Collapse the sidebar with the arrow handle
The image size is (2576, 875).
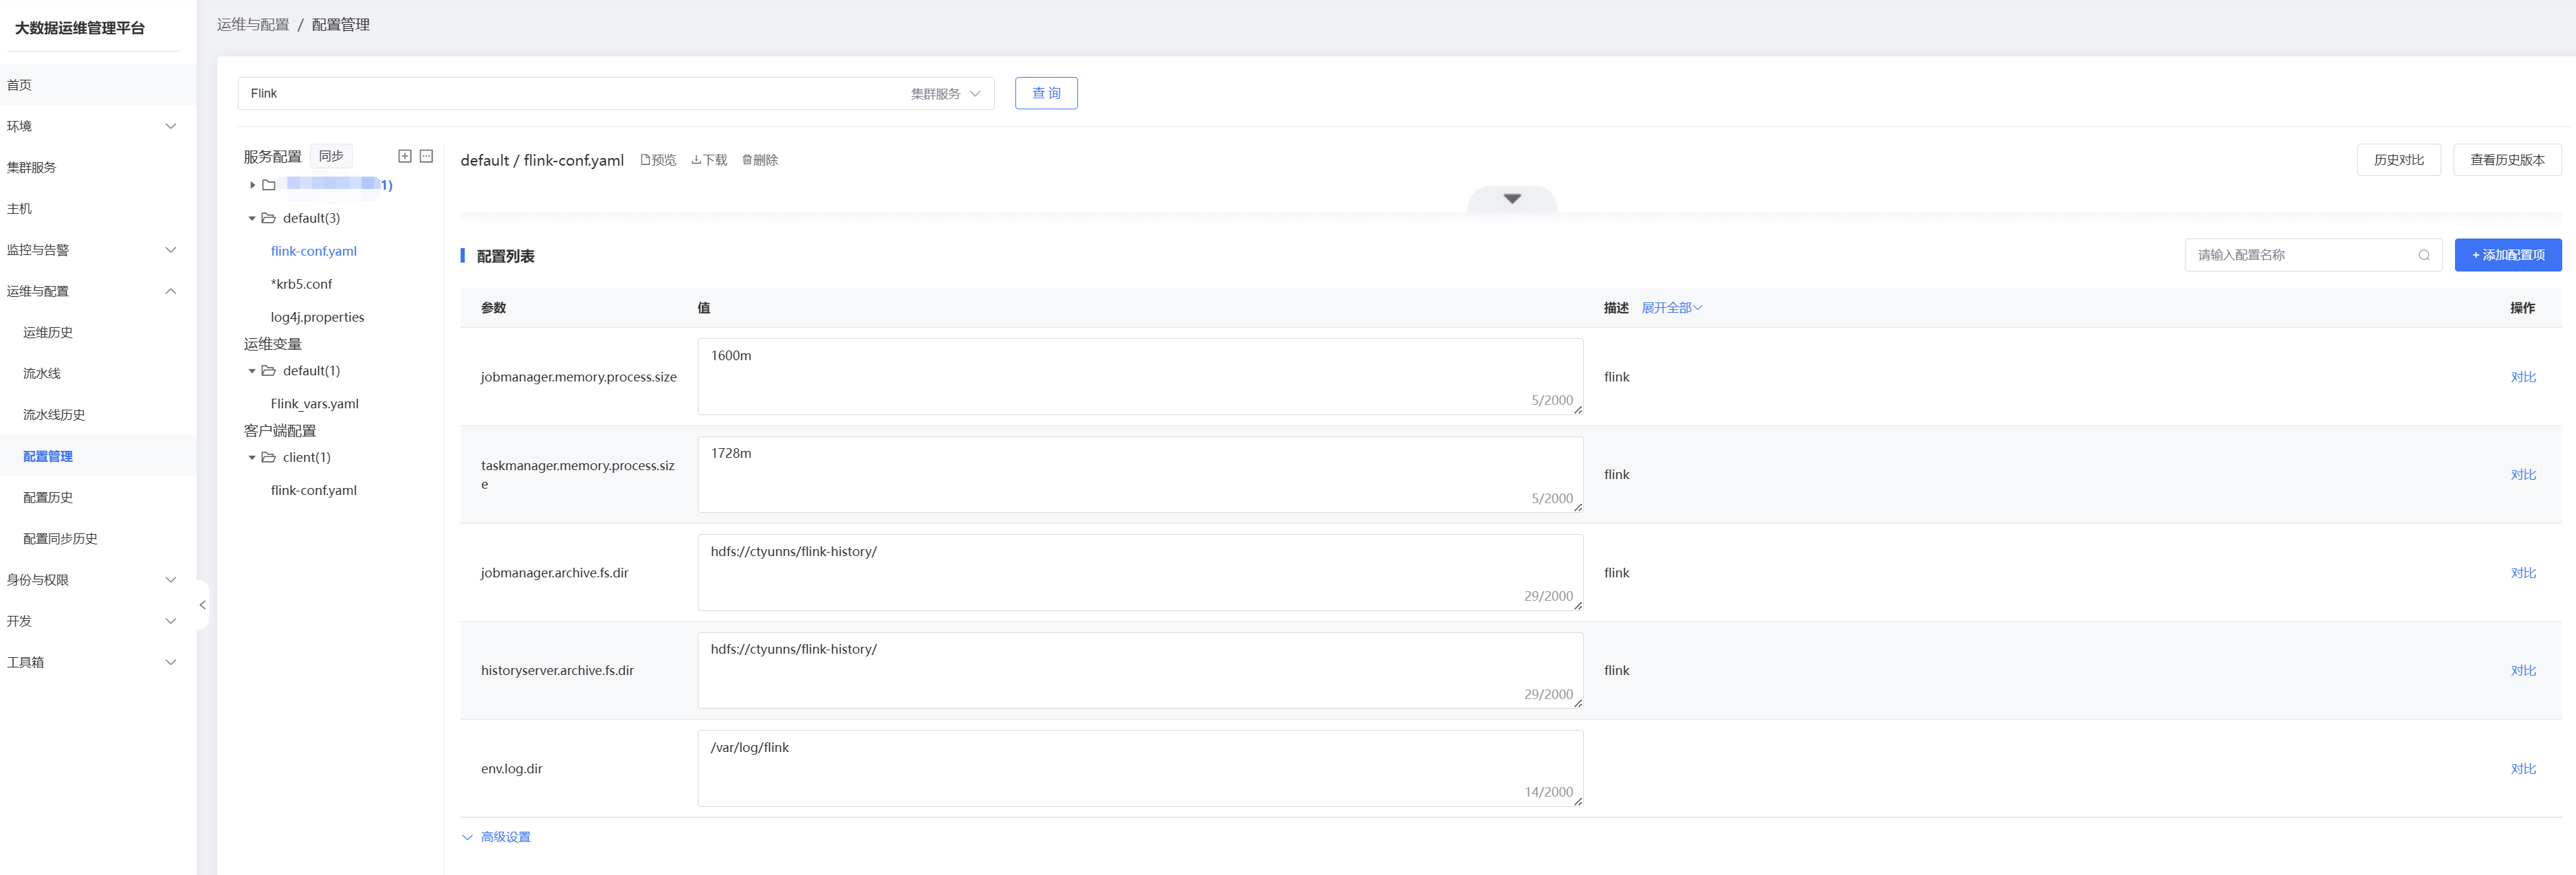[202, 605]
